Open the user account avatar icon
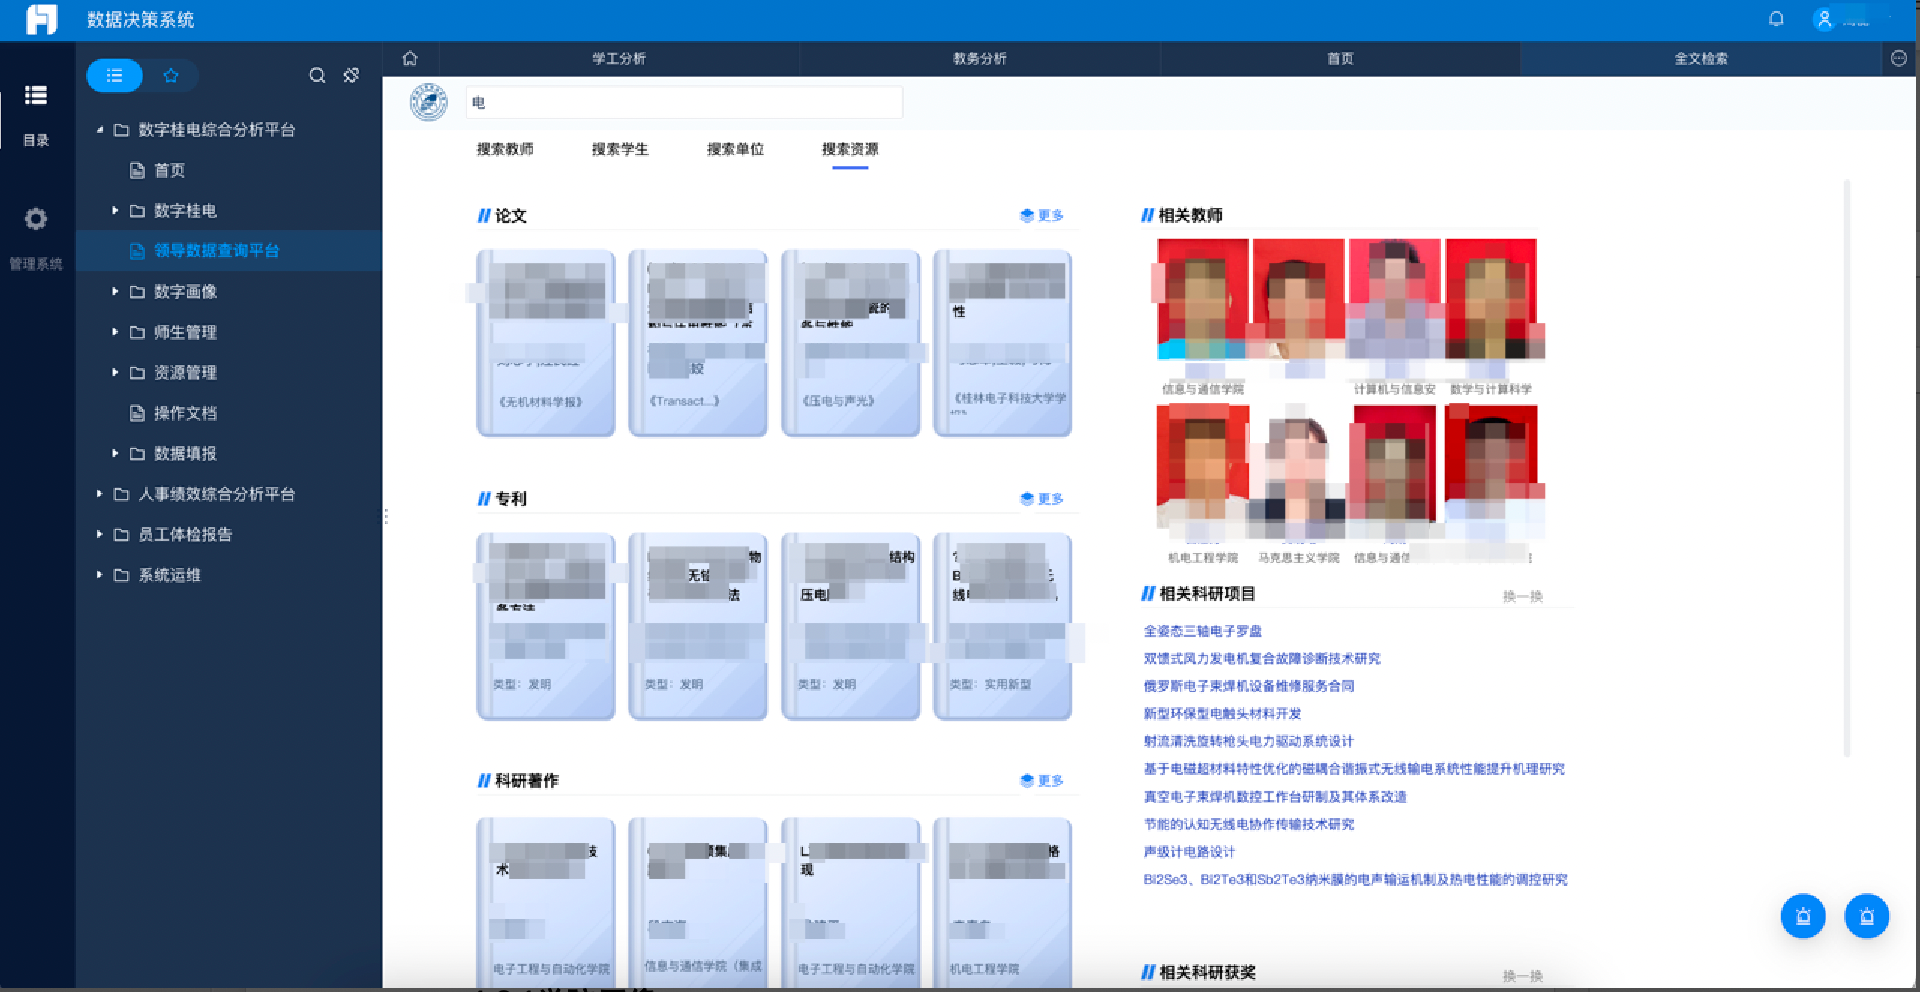The width and height of the screenshot is (1920, 992). pos(1825,19)
